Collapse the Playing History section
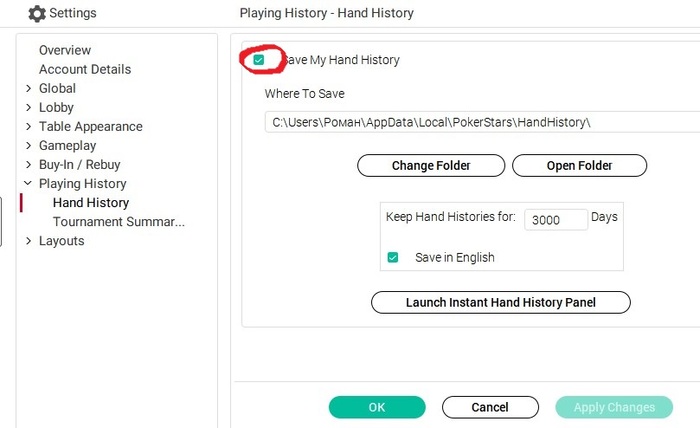Viewport: 700px width, 428px height. pos(28,183)
